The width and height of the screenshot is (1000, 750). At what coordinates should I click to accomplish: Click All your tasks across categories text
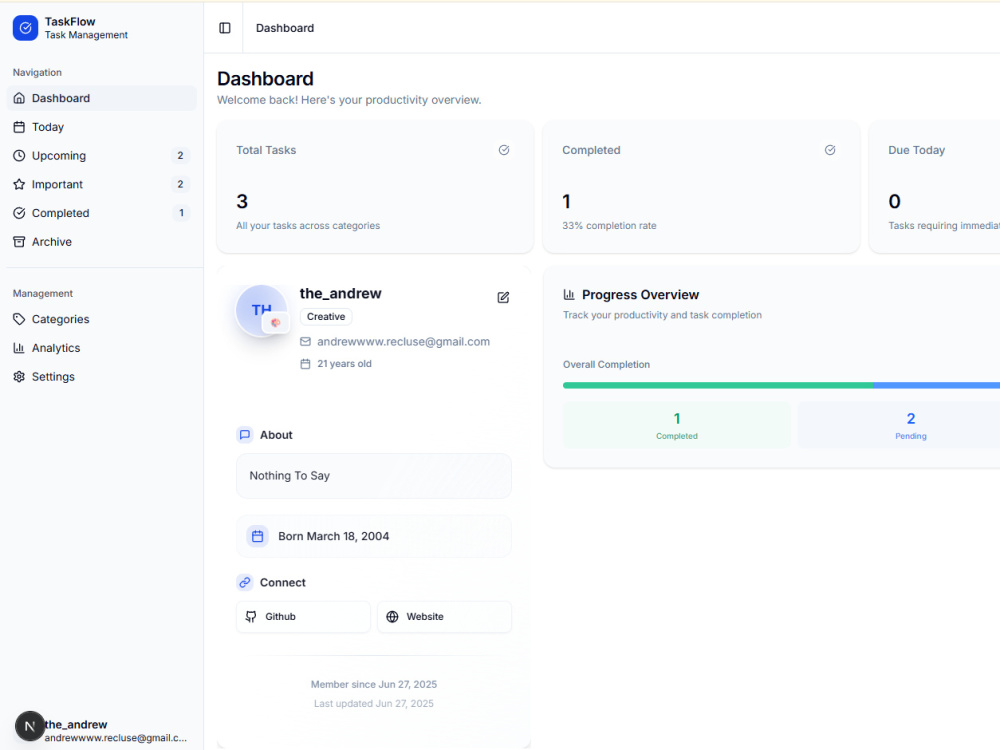[x=308, y=226]
